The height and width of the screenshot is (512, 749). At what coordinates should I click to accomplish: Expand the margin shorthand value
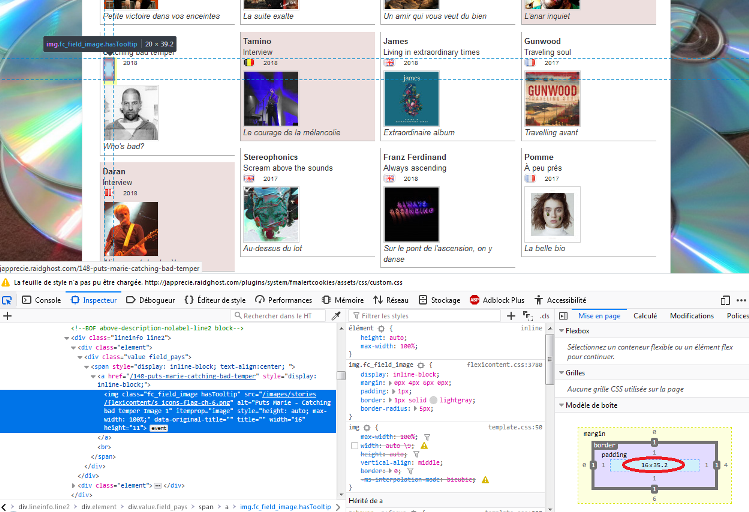pyautogui.click(x=391, y=383)
